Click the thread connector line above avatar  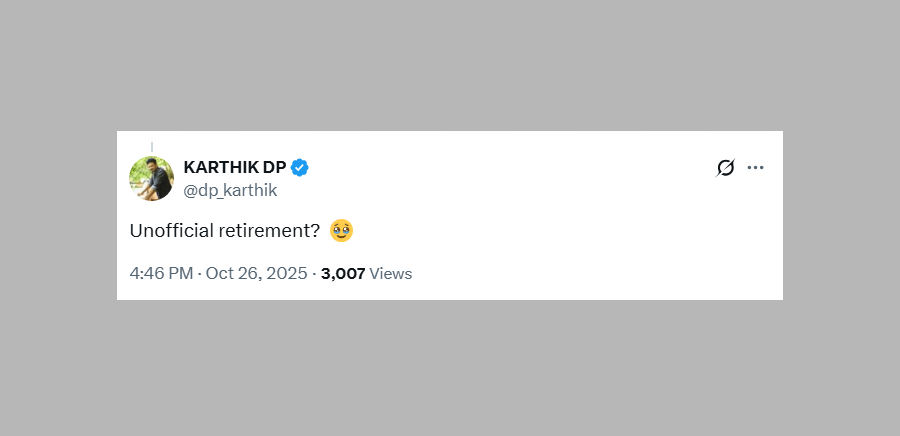152,146
